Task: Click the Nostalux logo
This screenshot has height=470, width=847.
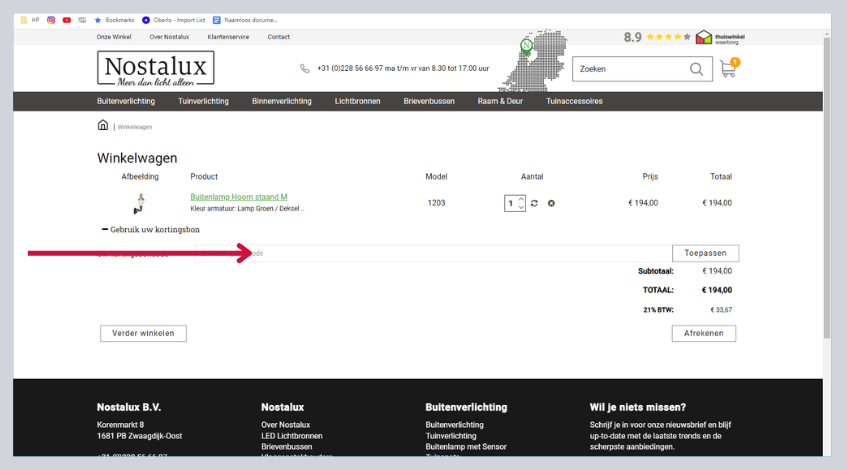Action: [x=155, y=69]
